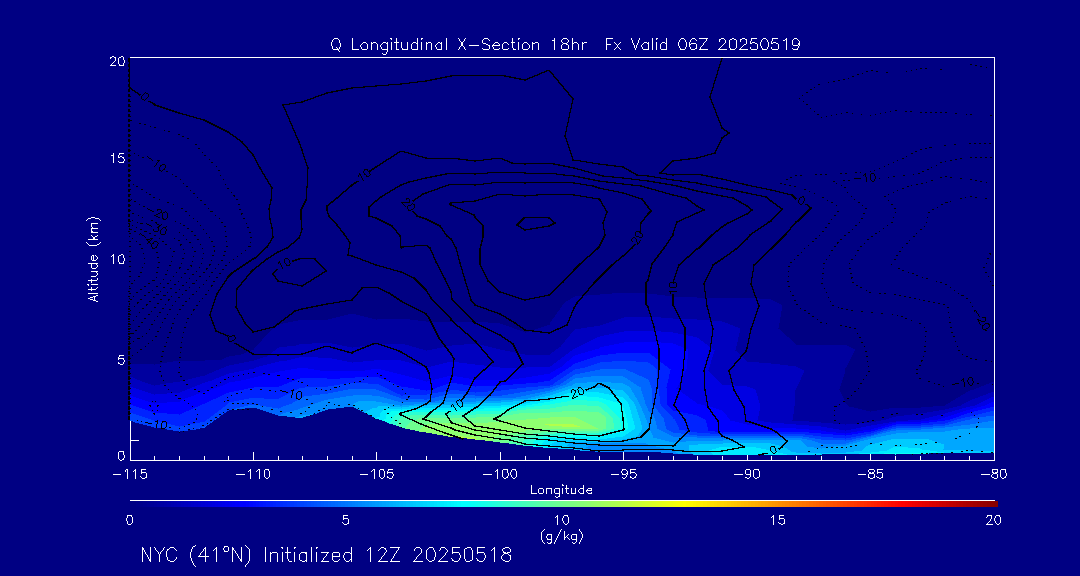Screen dimensions: 1080x576
Task: Click the "Altitude (km)" axis label
Action: click(93, 257)
